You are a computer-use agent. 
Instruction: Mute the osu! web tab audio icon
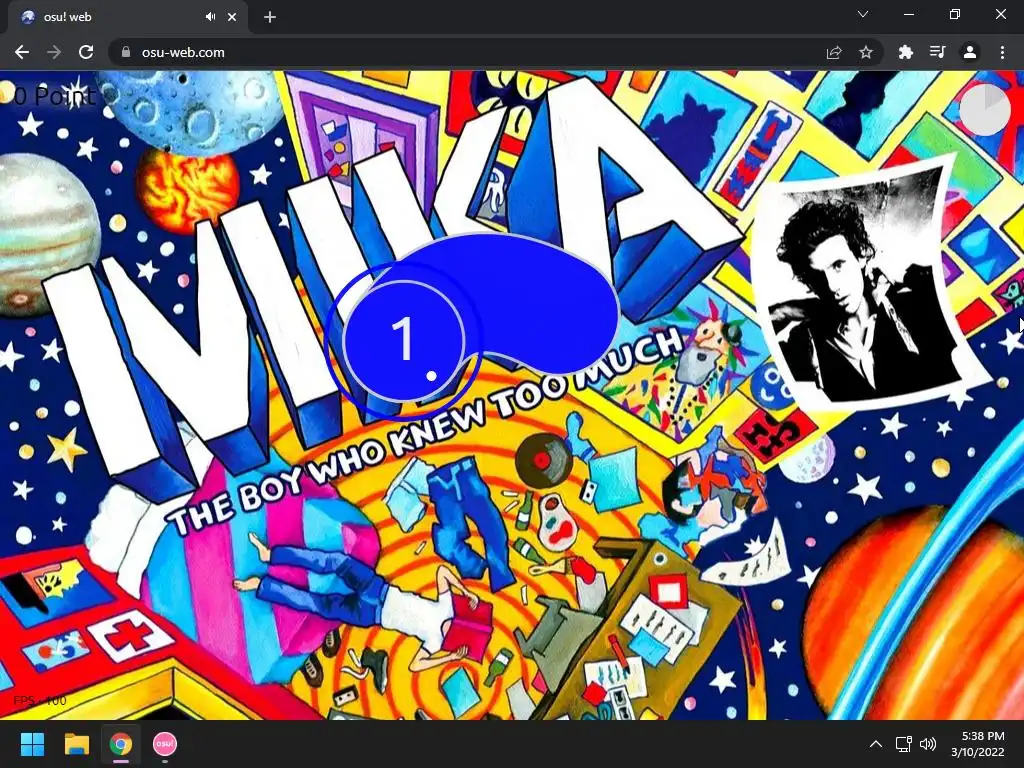(x=210, y=17)
